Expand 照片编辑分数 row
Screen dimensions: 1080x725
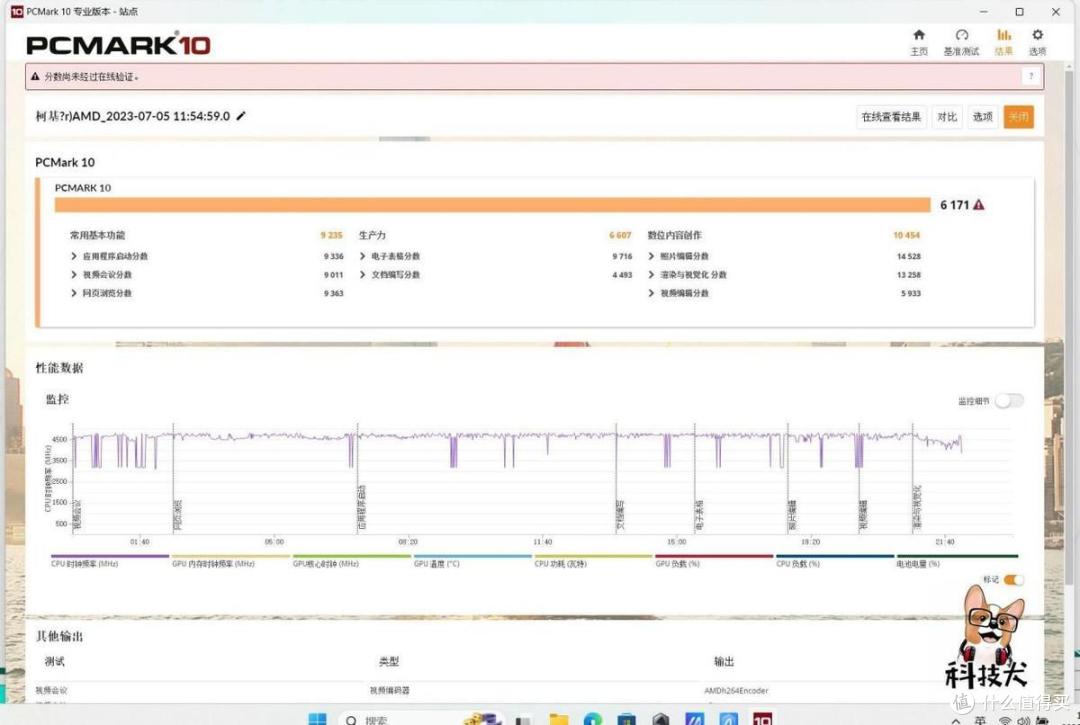click(651, 256)
